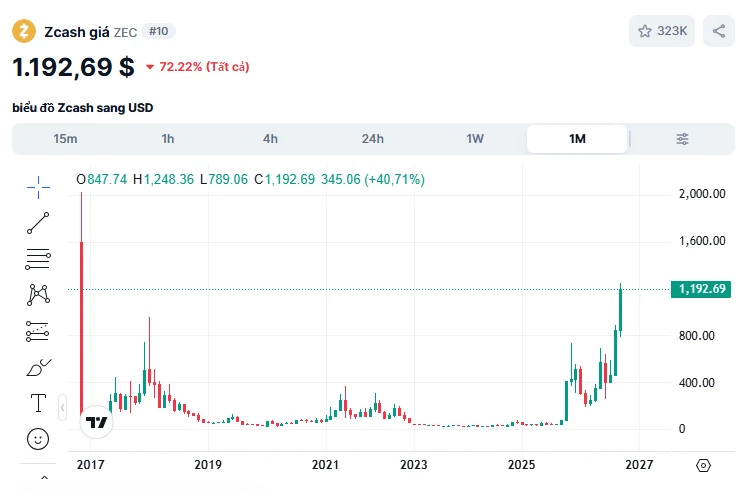Click the 2023 time axis label
Image resolution: width=743 pixels, height=490 pixels.
[x=414, y=464]
